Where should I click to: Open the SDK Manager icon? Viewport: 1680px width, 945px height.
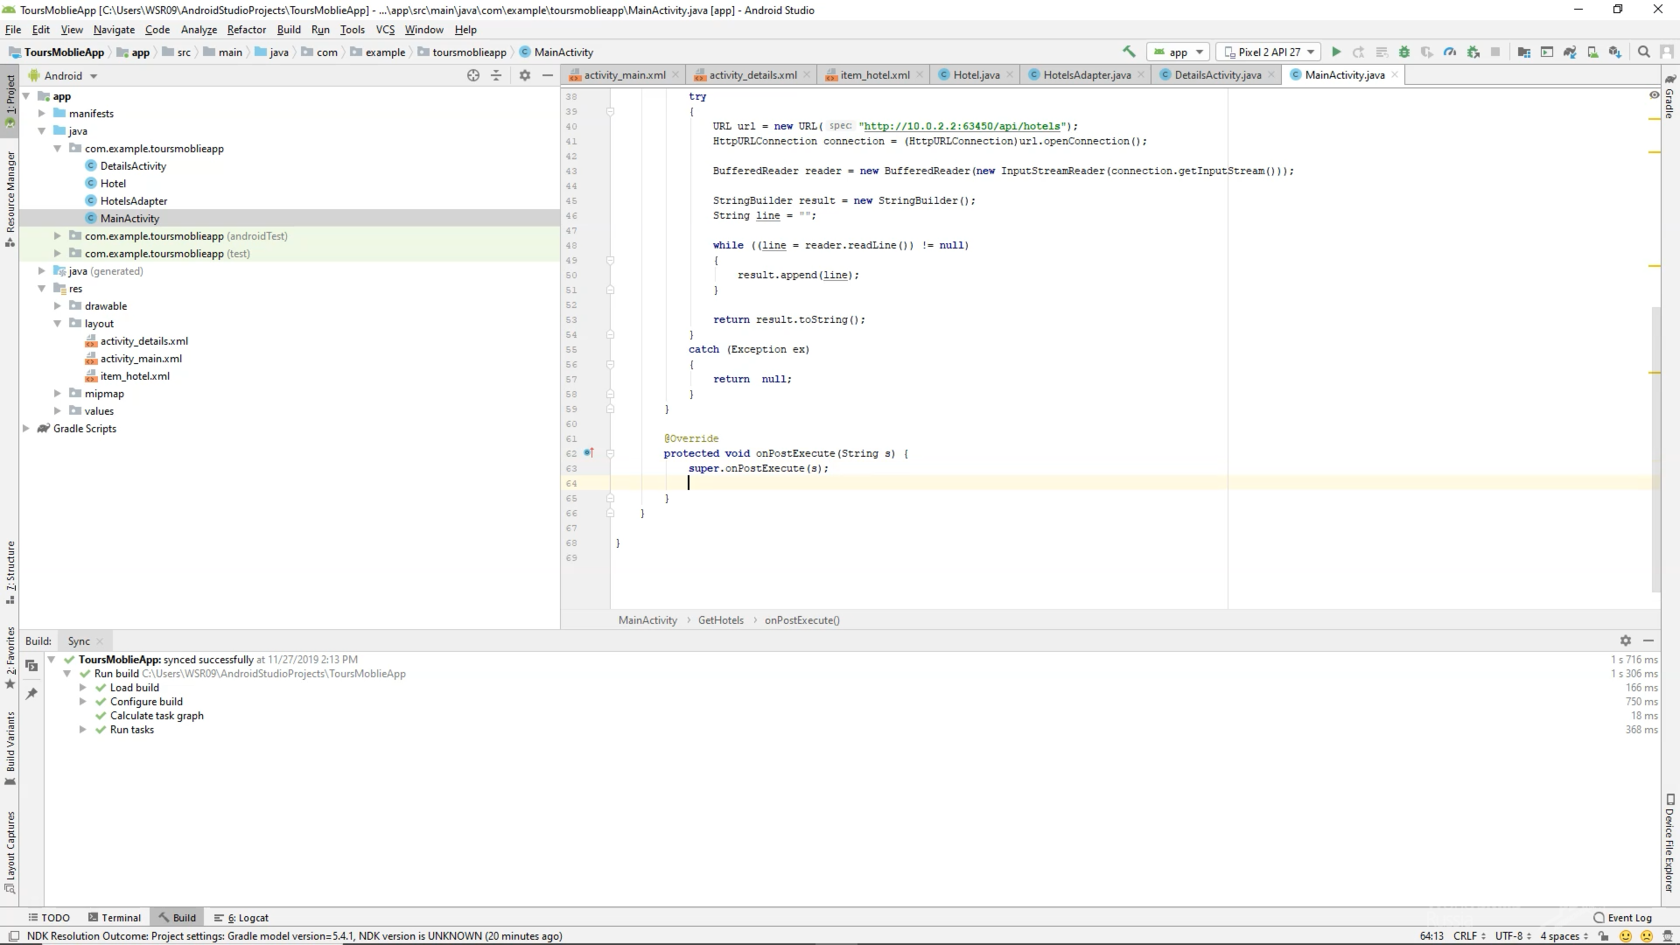tap(1615, 52)
